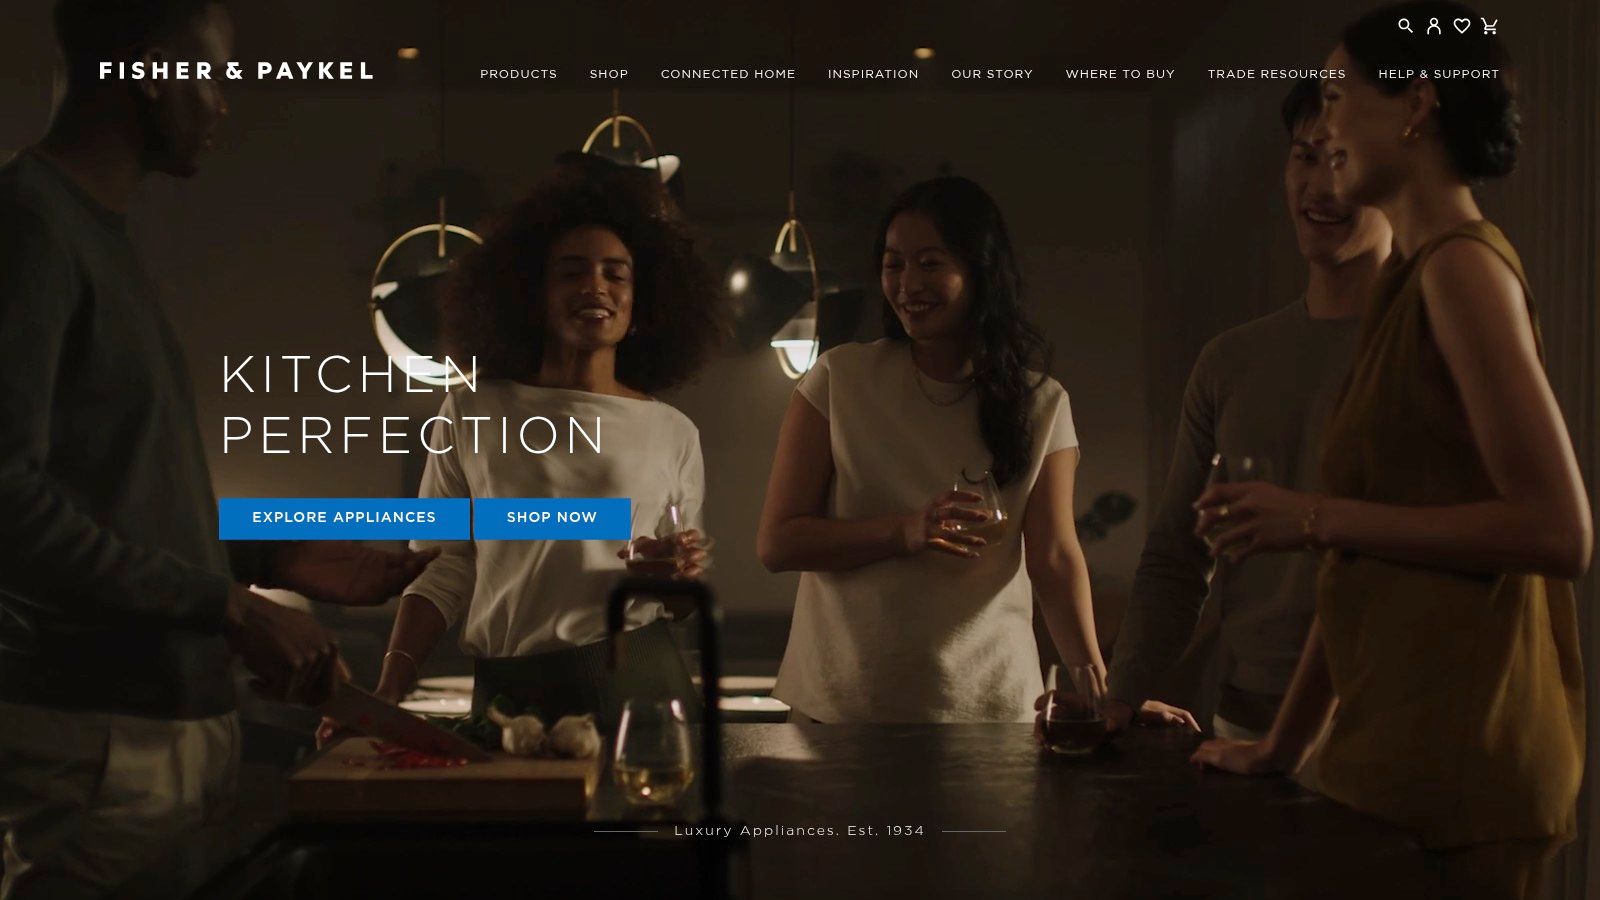Image resolution: width=1600 pixels, height=900 pixels.
Task: Open the user account icon
Action: tap(1433, 26)
